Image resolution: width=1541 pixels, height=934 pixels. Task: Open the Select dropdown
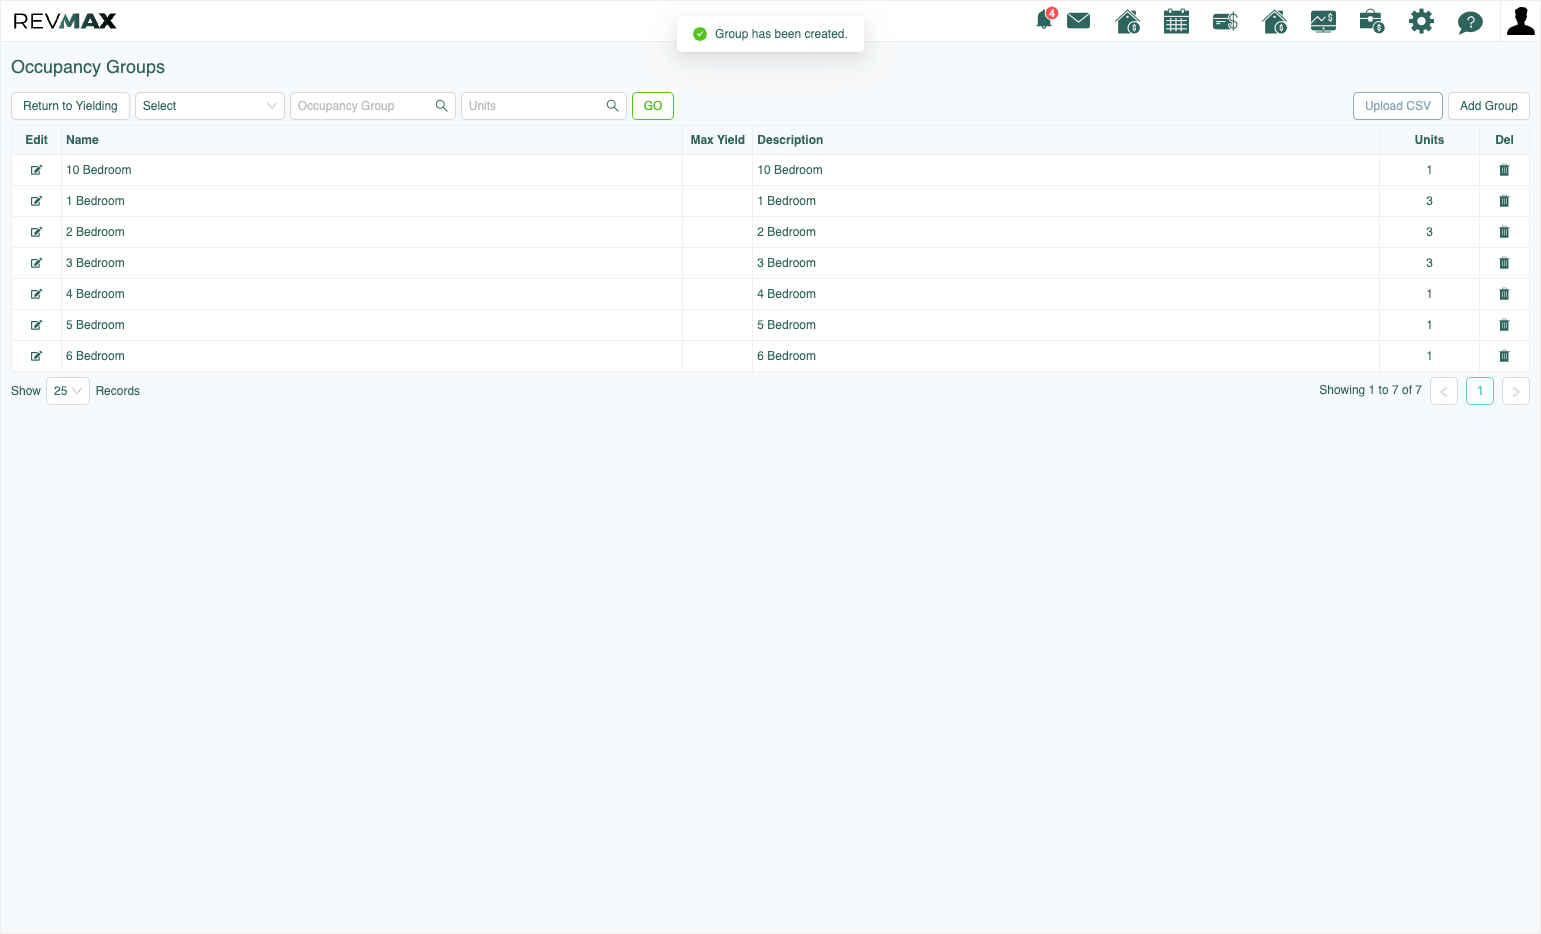210,106
